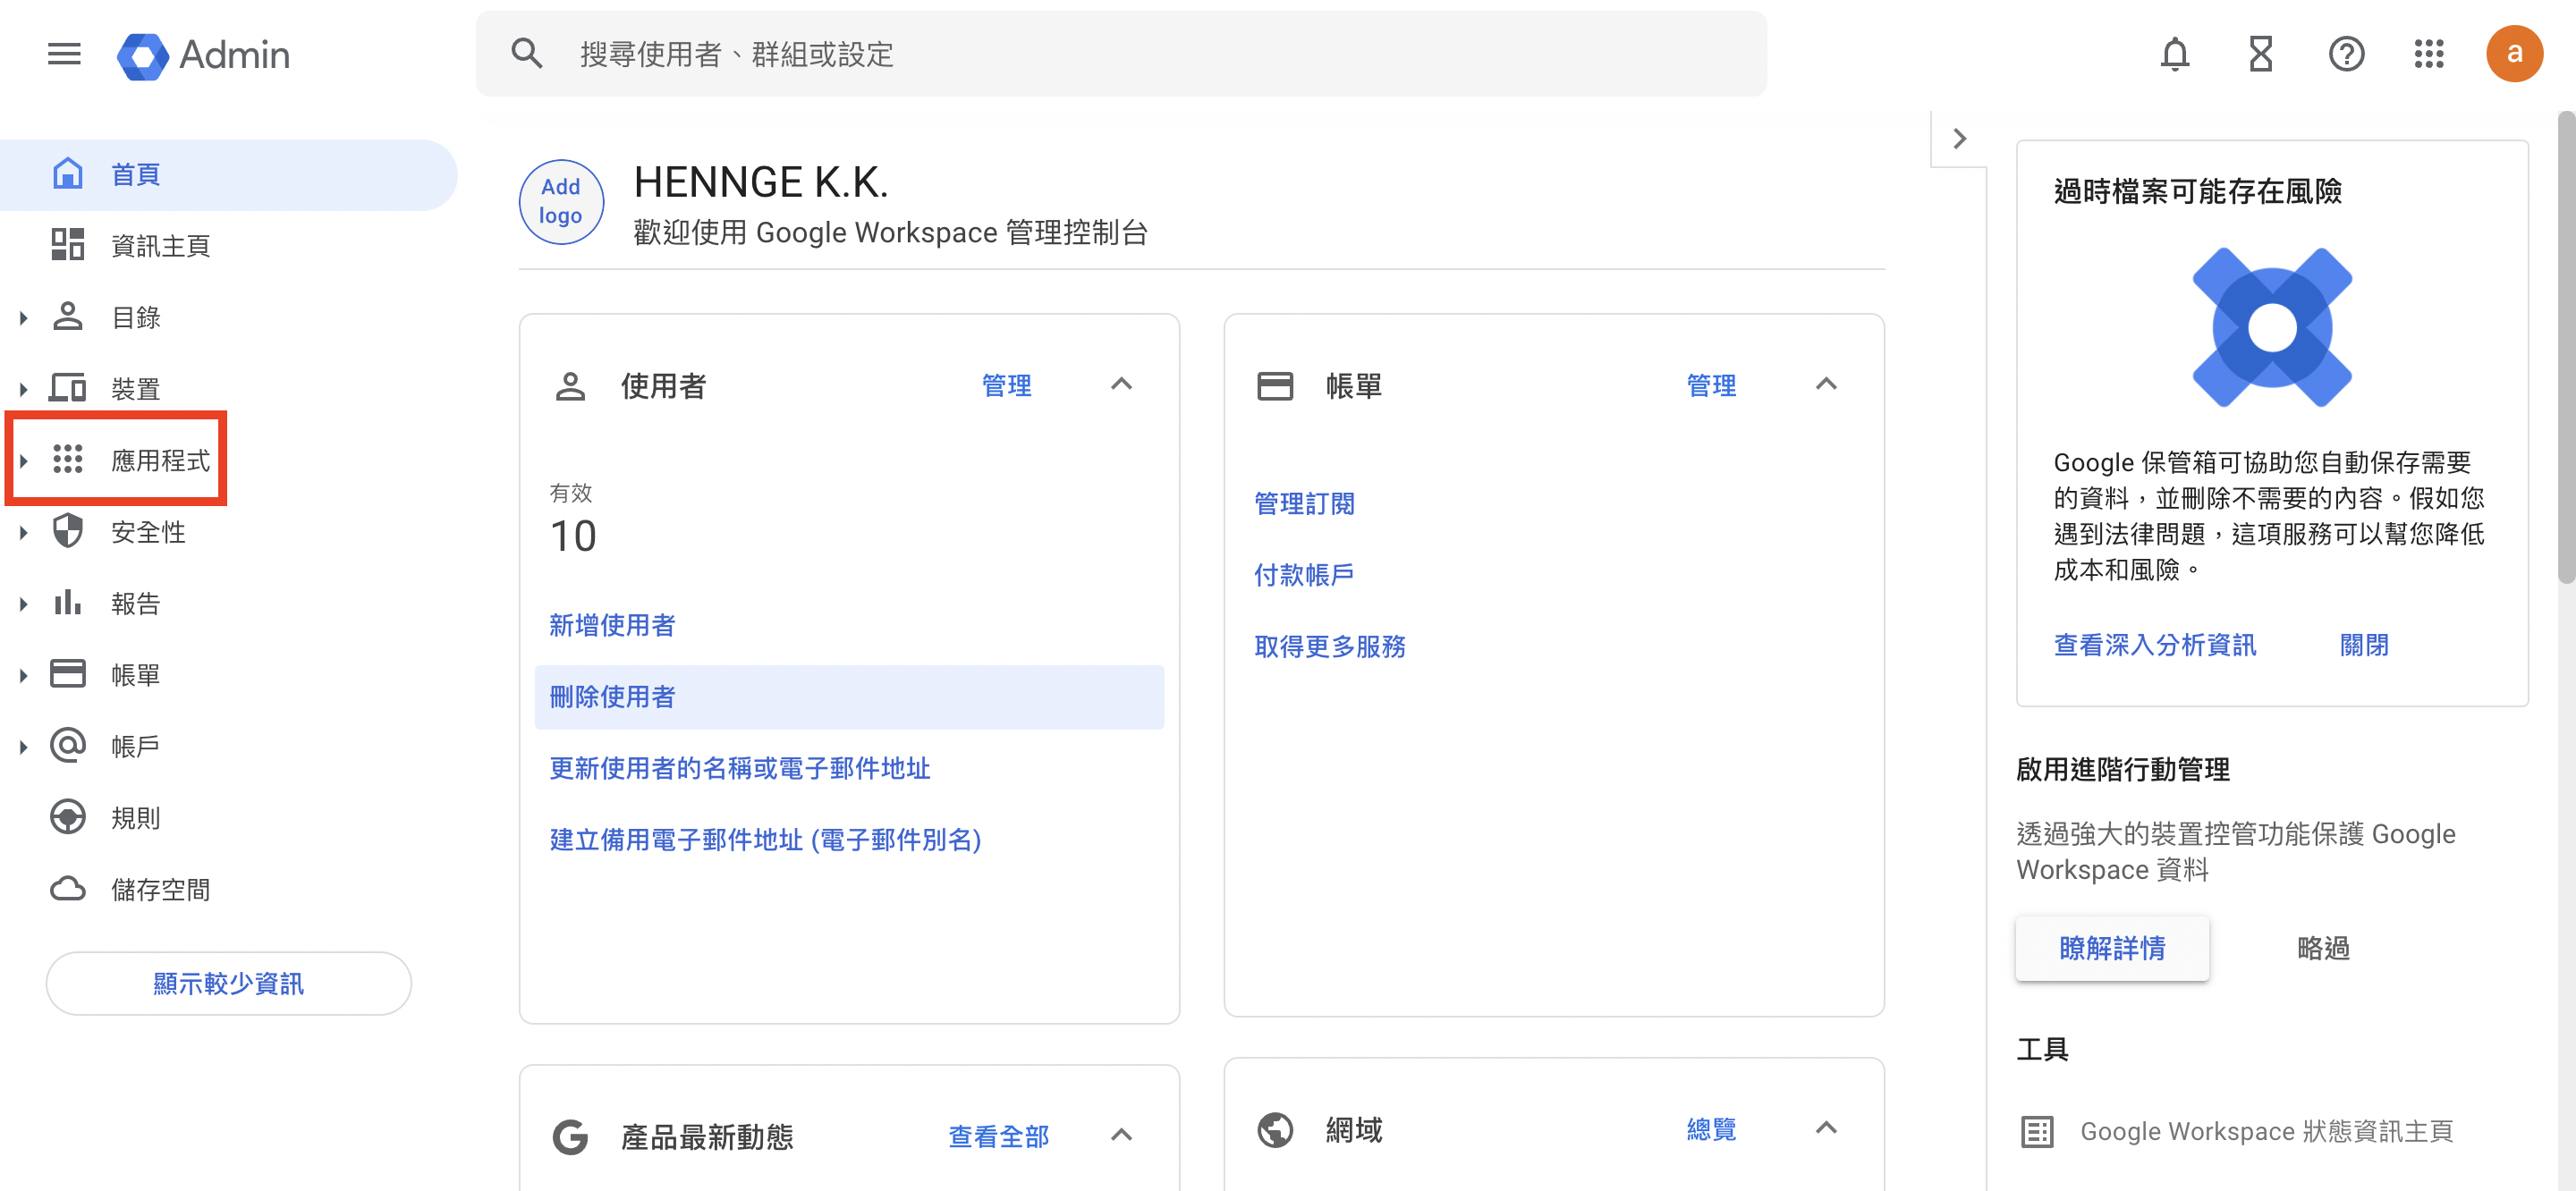Click the 應用程式 apps grid icon
The height and width of the screenshot is (1191, 2576).
click(67, 460)
